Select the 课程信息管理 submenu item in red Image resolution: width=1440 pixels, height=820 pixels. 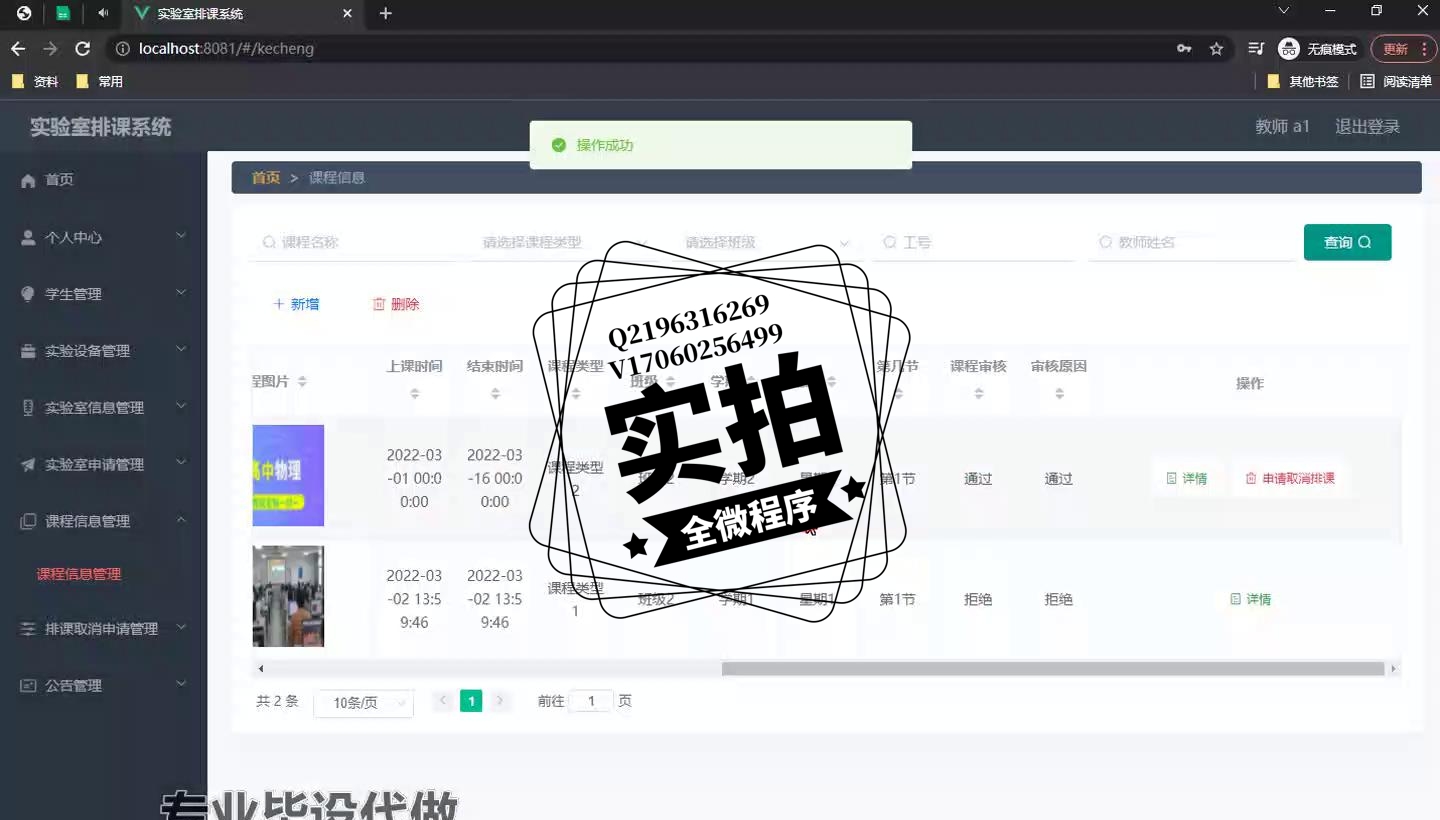click(79, 574)
